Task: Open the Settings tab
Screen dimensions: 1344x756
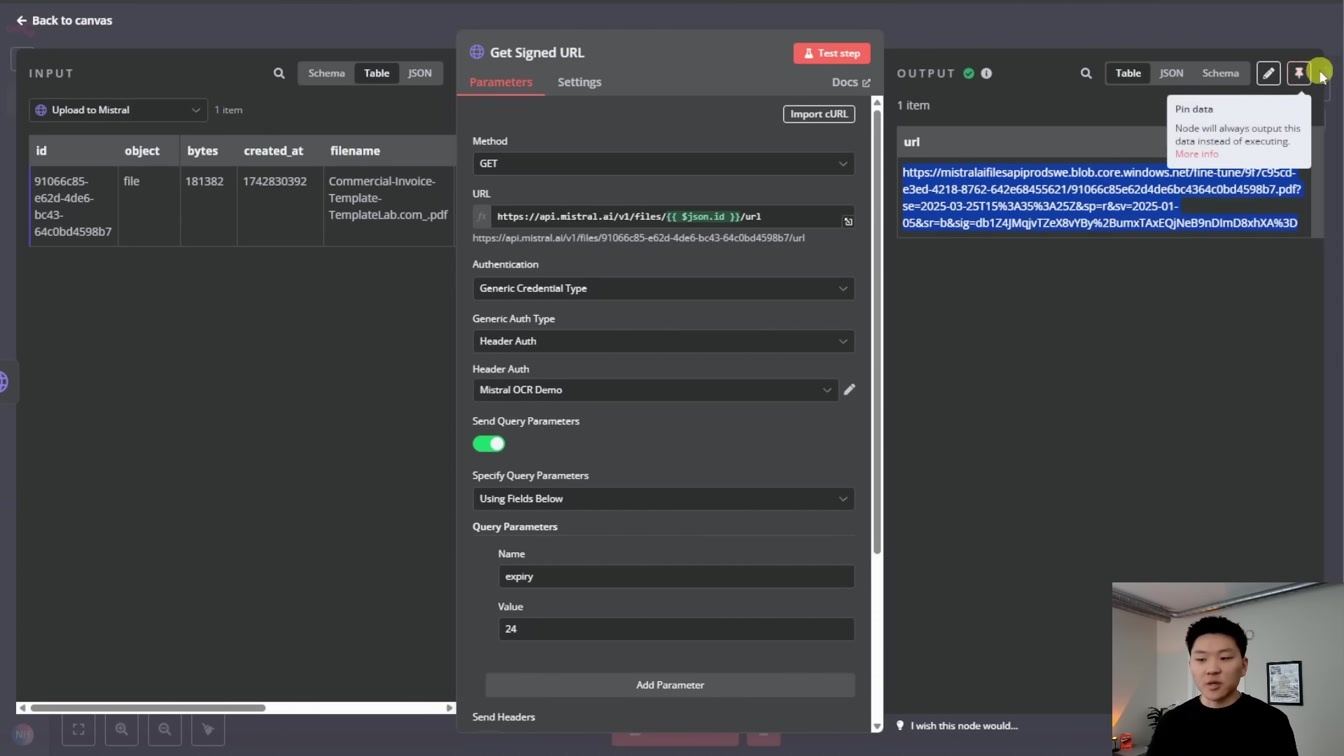Action: click(579, 82)
